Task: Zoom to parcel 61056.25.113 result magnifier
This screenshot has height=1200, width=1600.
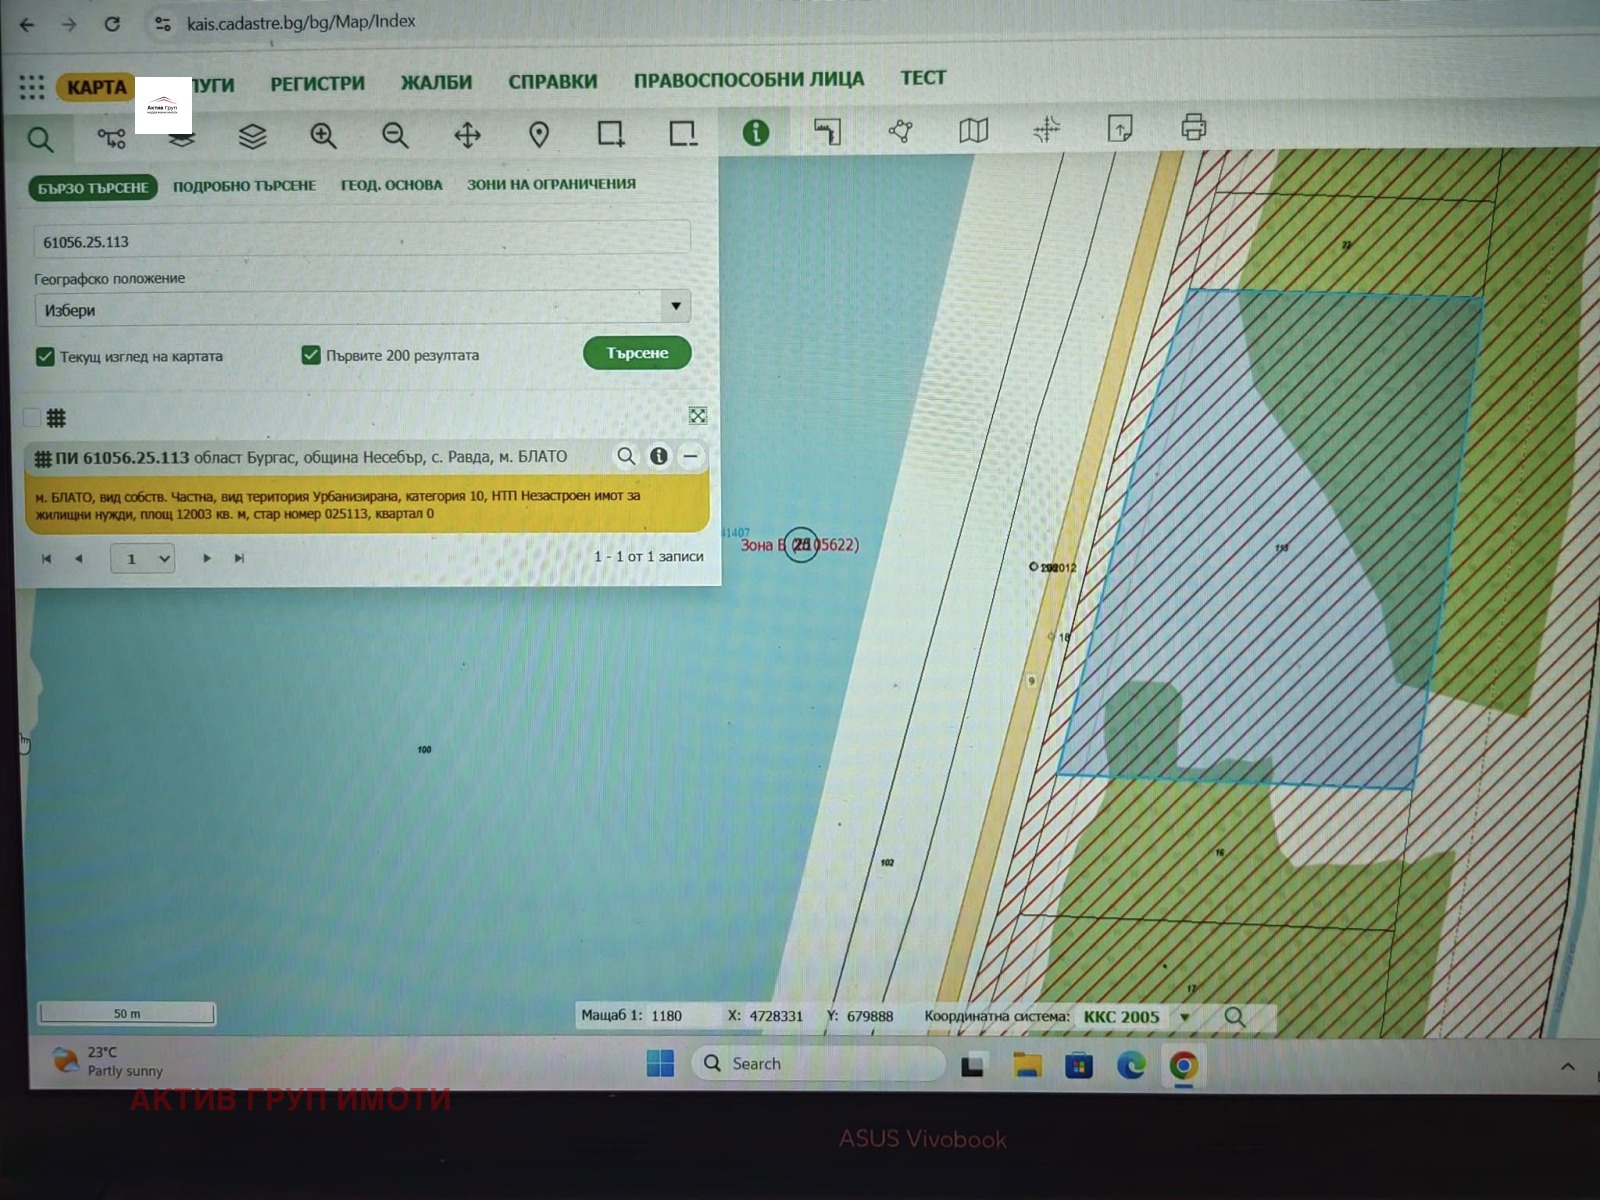Action: click(x=626, y=457)
